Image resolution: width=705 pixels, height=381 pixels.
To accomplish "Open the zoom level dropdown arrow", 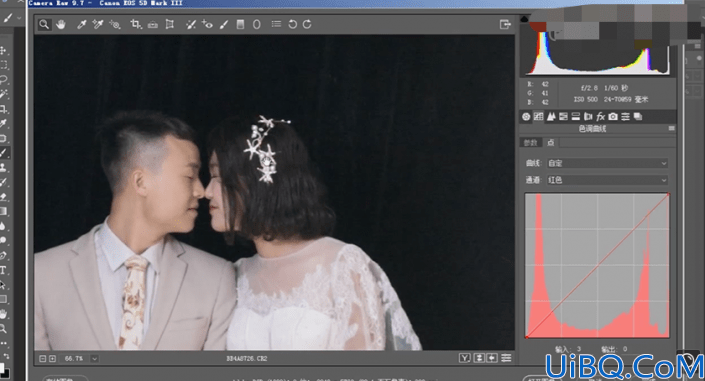I will [x=94, y=359].
